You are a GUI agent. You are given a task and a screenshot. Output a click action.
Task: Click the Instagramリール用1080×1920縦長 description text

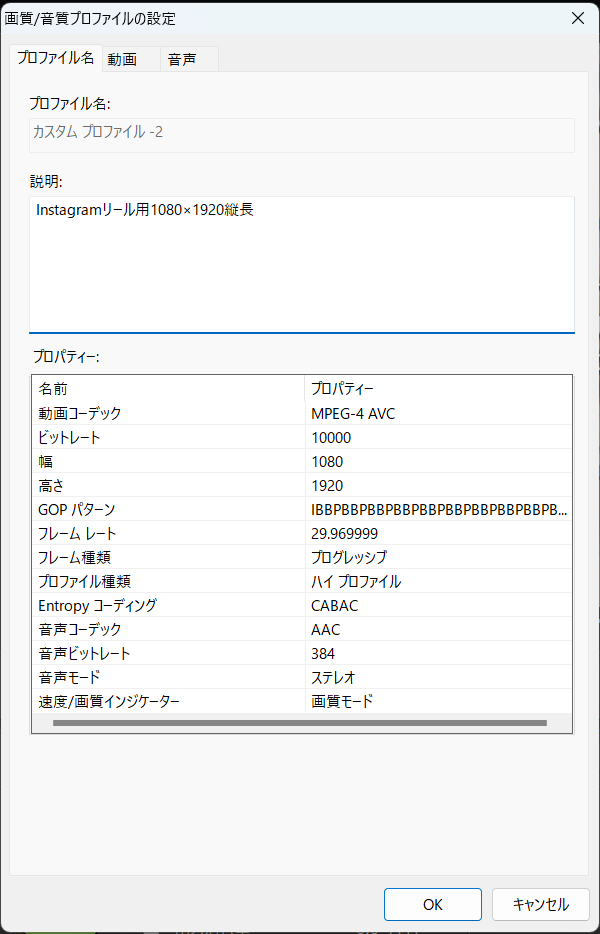(145, 210)
